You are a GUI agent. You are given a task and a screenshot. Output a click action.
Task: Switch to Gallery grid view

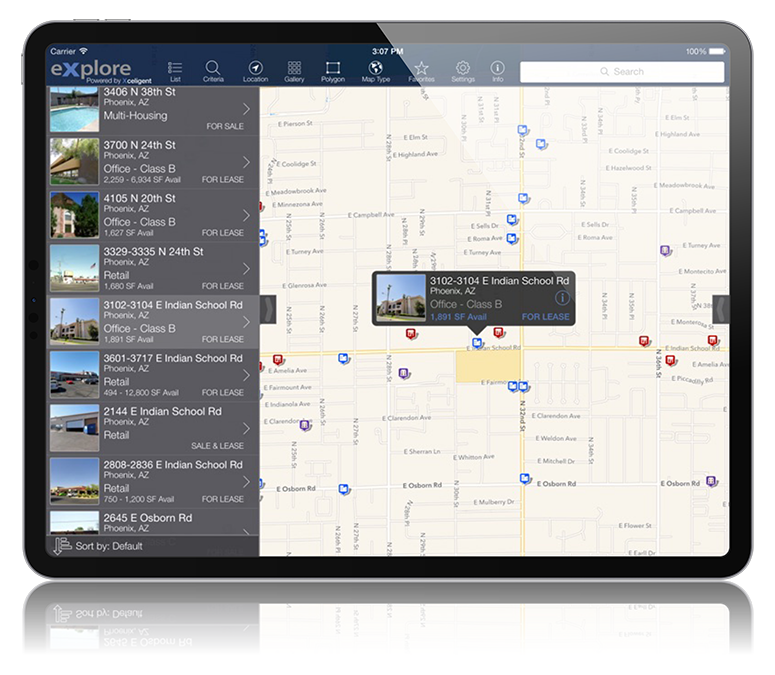tap(294, 70)
